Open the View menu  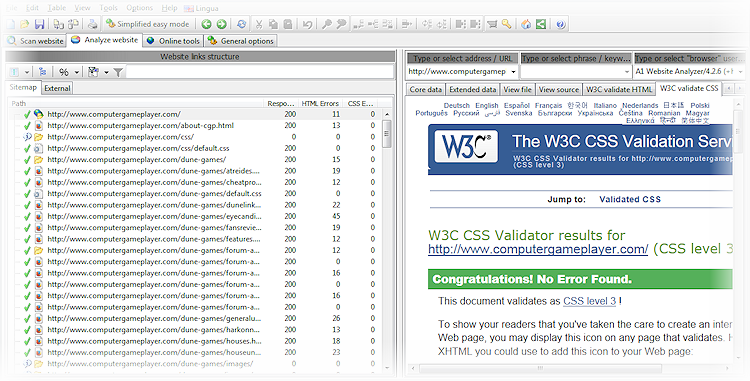click(82, 8)
